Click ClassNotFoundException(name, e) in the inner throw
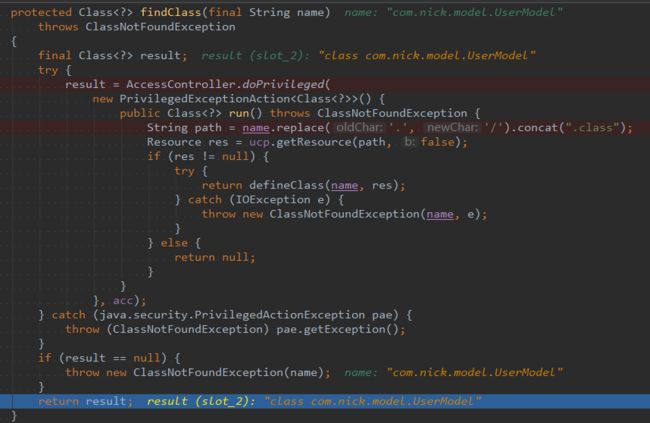Viewport: 650px width, 423px height. [375, 214]
